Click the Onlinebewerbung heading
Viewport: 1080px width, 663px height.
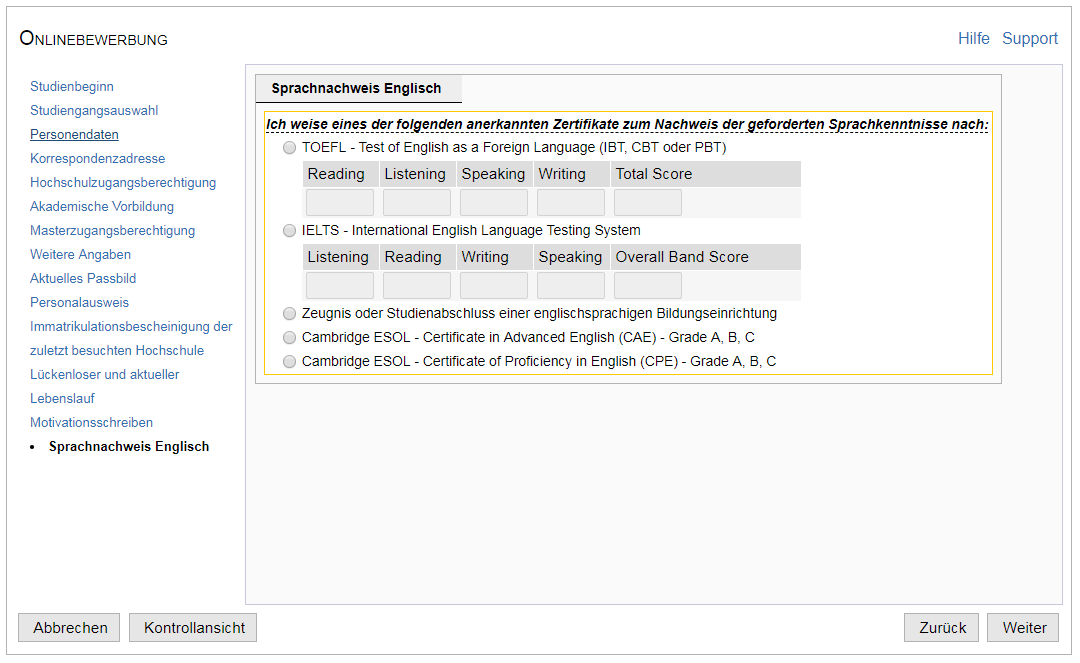pyautogui.click(x=94, y=39)
